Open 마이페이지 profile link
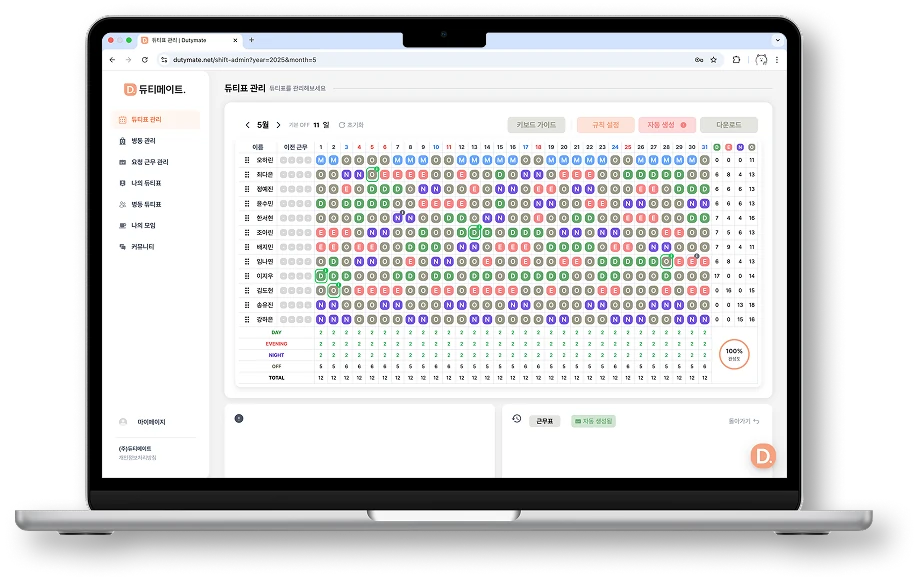918x580 pixels. coord(143,422)
